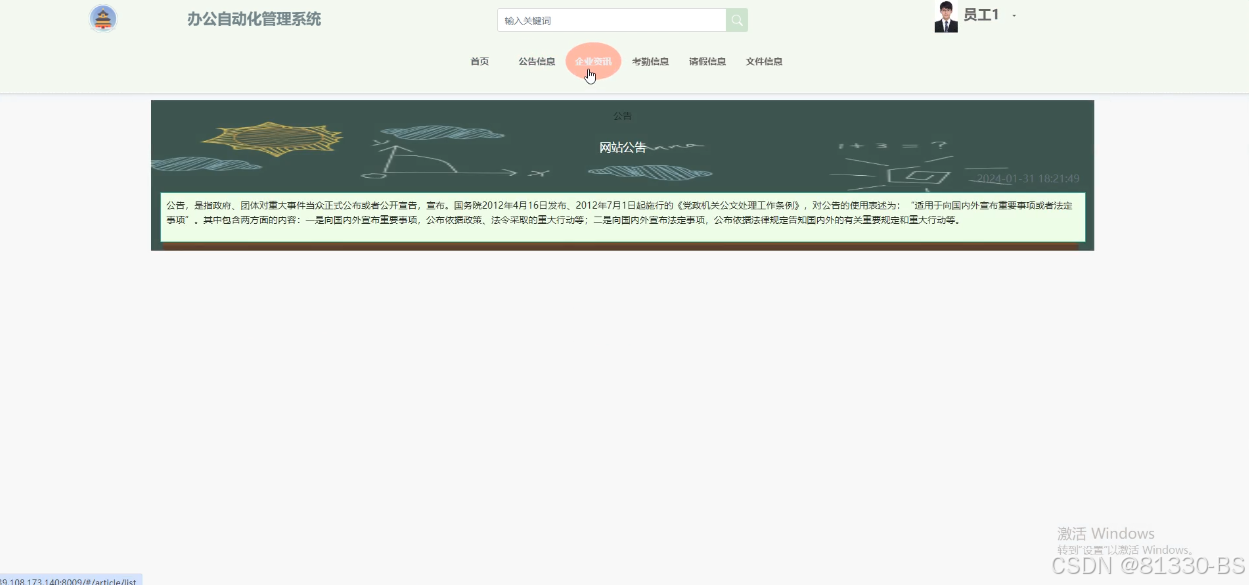Open 文件信息 menu item
This screenshot has width=1249, height=585.
764,62
